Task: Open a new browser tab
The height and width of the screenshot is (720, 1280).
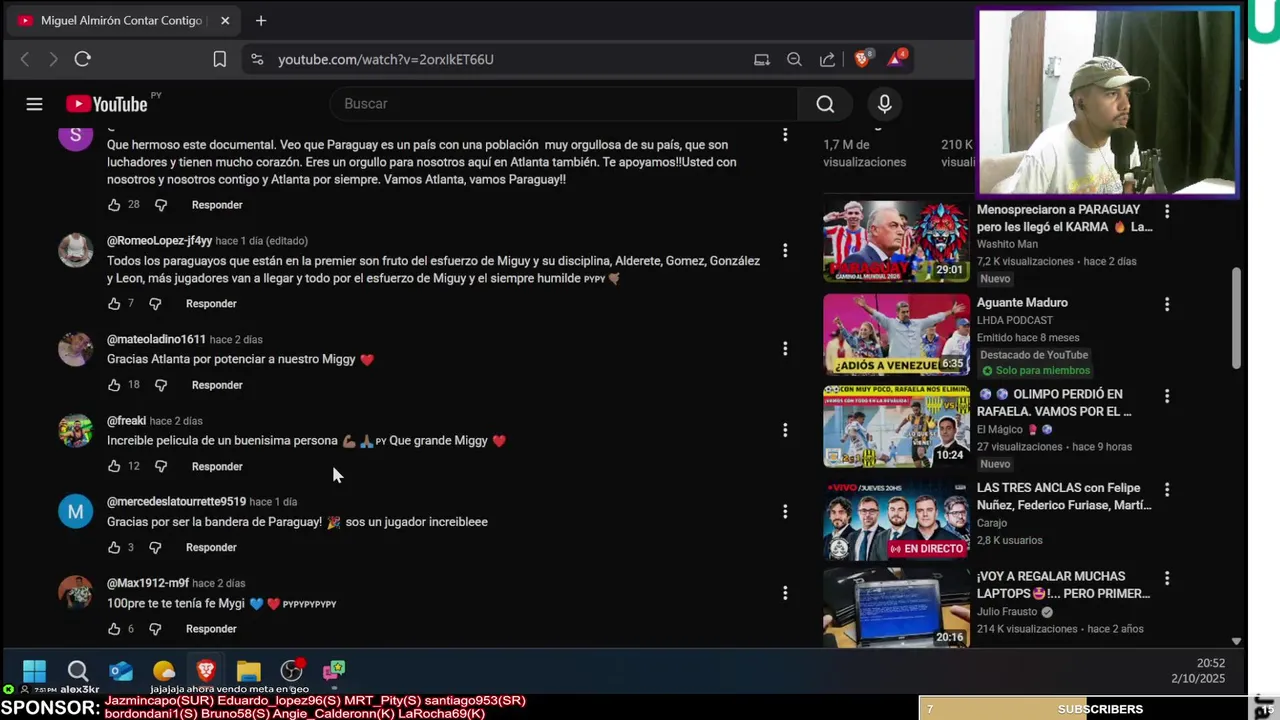Action: point(260,20)
